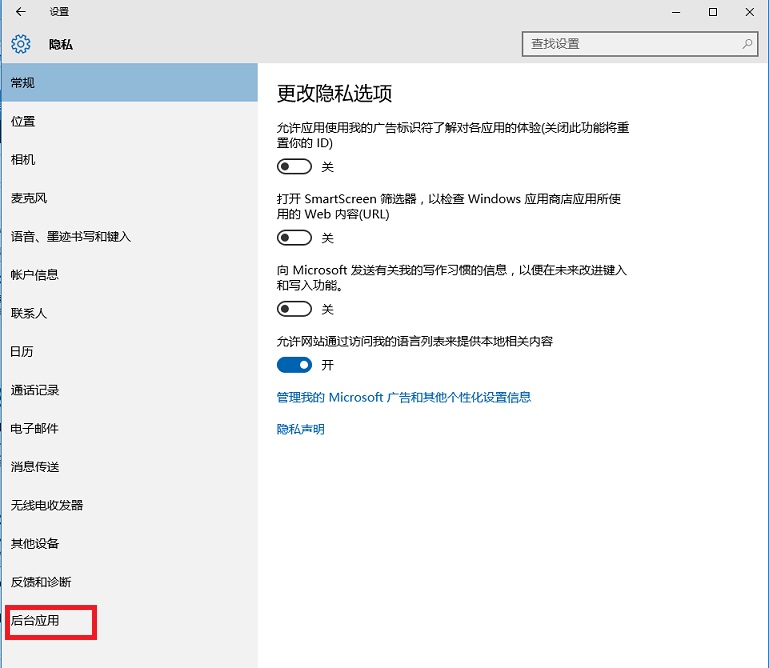Disable the language list access switch

click(294, 365)
